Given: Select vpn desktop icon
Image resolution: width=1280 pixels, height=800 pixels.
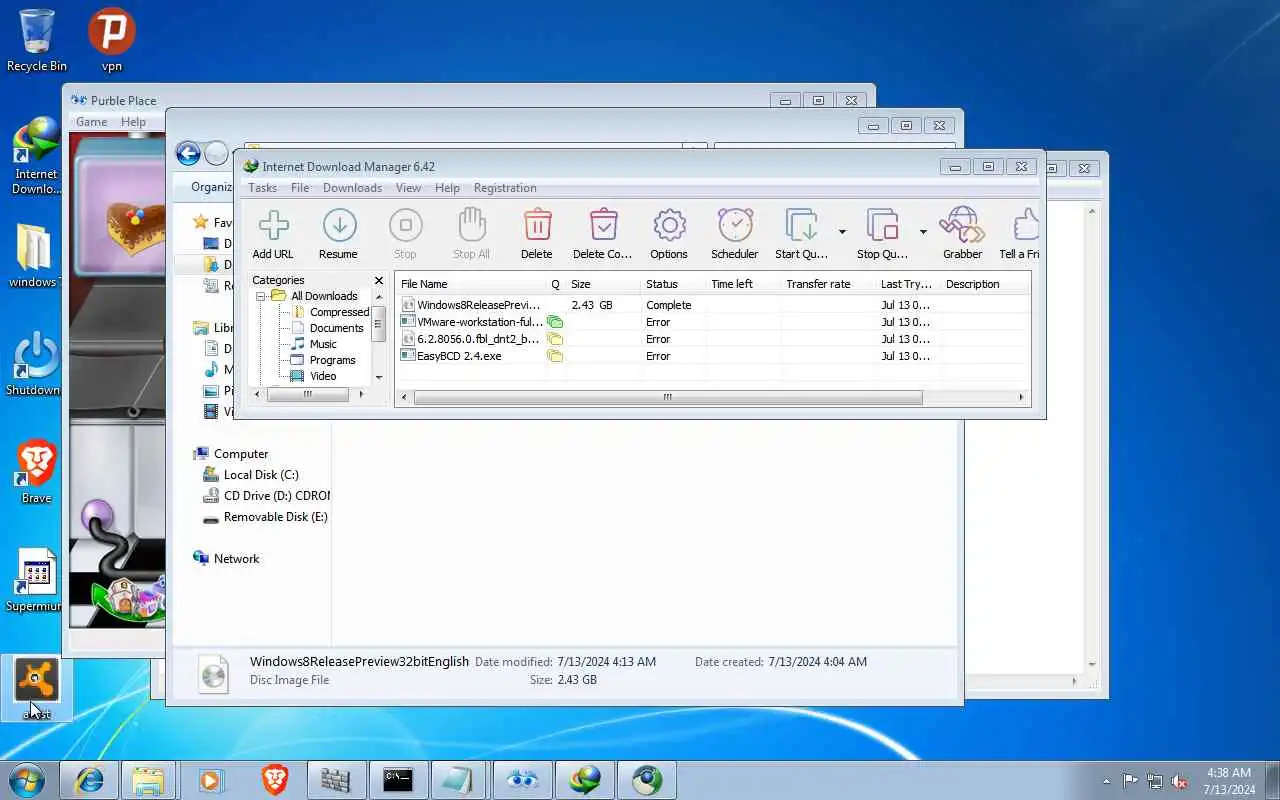Looking at the screenshot, I should [x=112, y=41].
